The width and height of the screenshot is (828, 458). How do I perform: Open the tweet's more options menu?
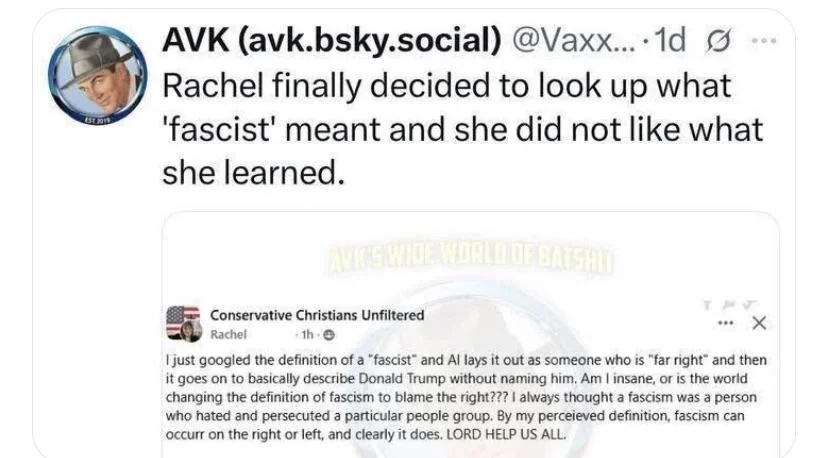click(764, 39)
